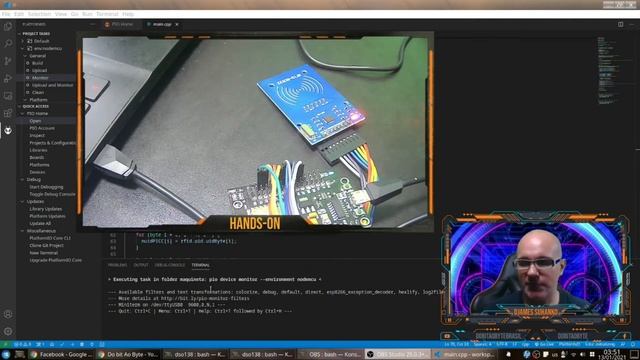Open the Accounts icon in activity bar
Screen dimensions: 640x360
pos(8,314)
